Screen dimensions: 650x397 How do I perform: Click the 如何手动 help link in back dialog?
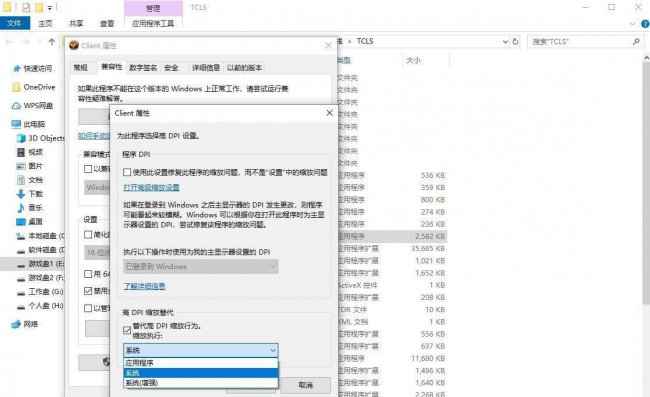pyautogui.click(x=94, y=136)
